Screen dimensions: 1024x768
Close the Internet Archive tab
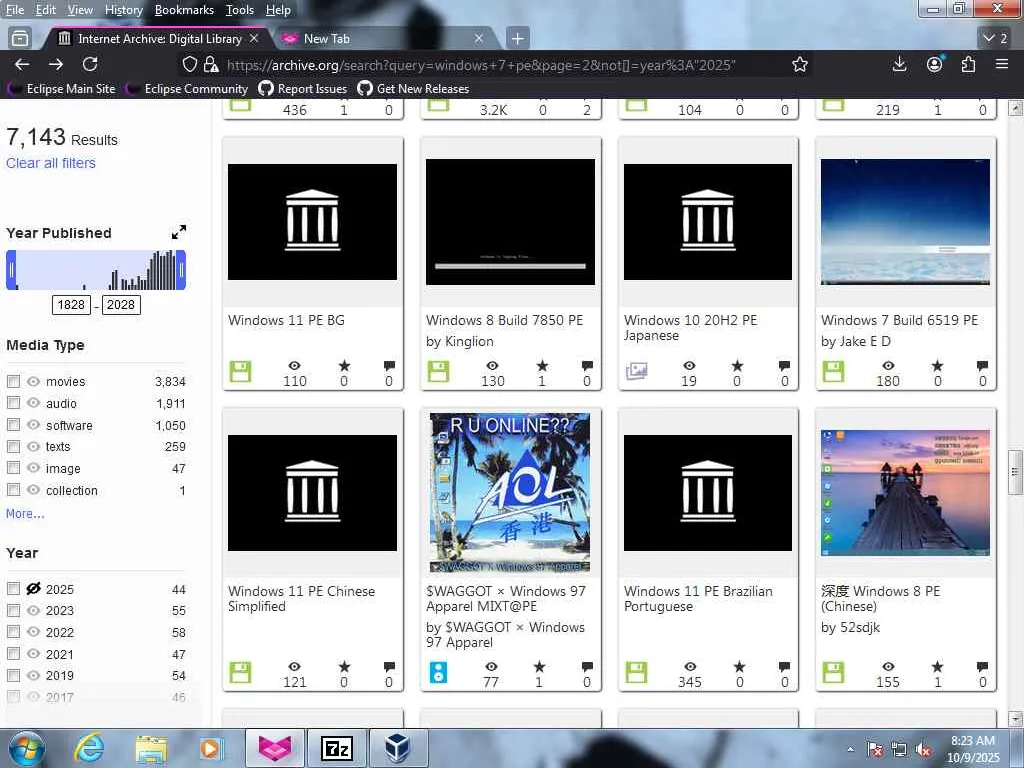click(254, 39)
